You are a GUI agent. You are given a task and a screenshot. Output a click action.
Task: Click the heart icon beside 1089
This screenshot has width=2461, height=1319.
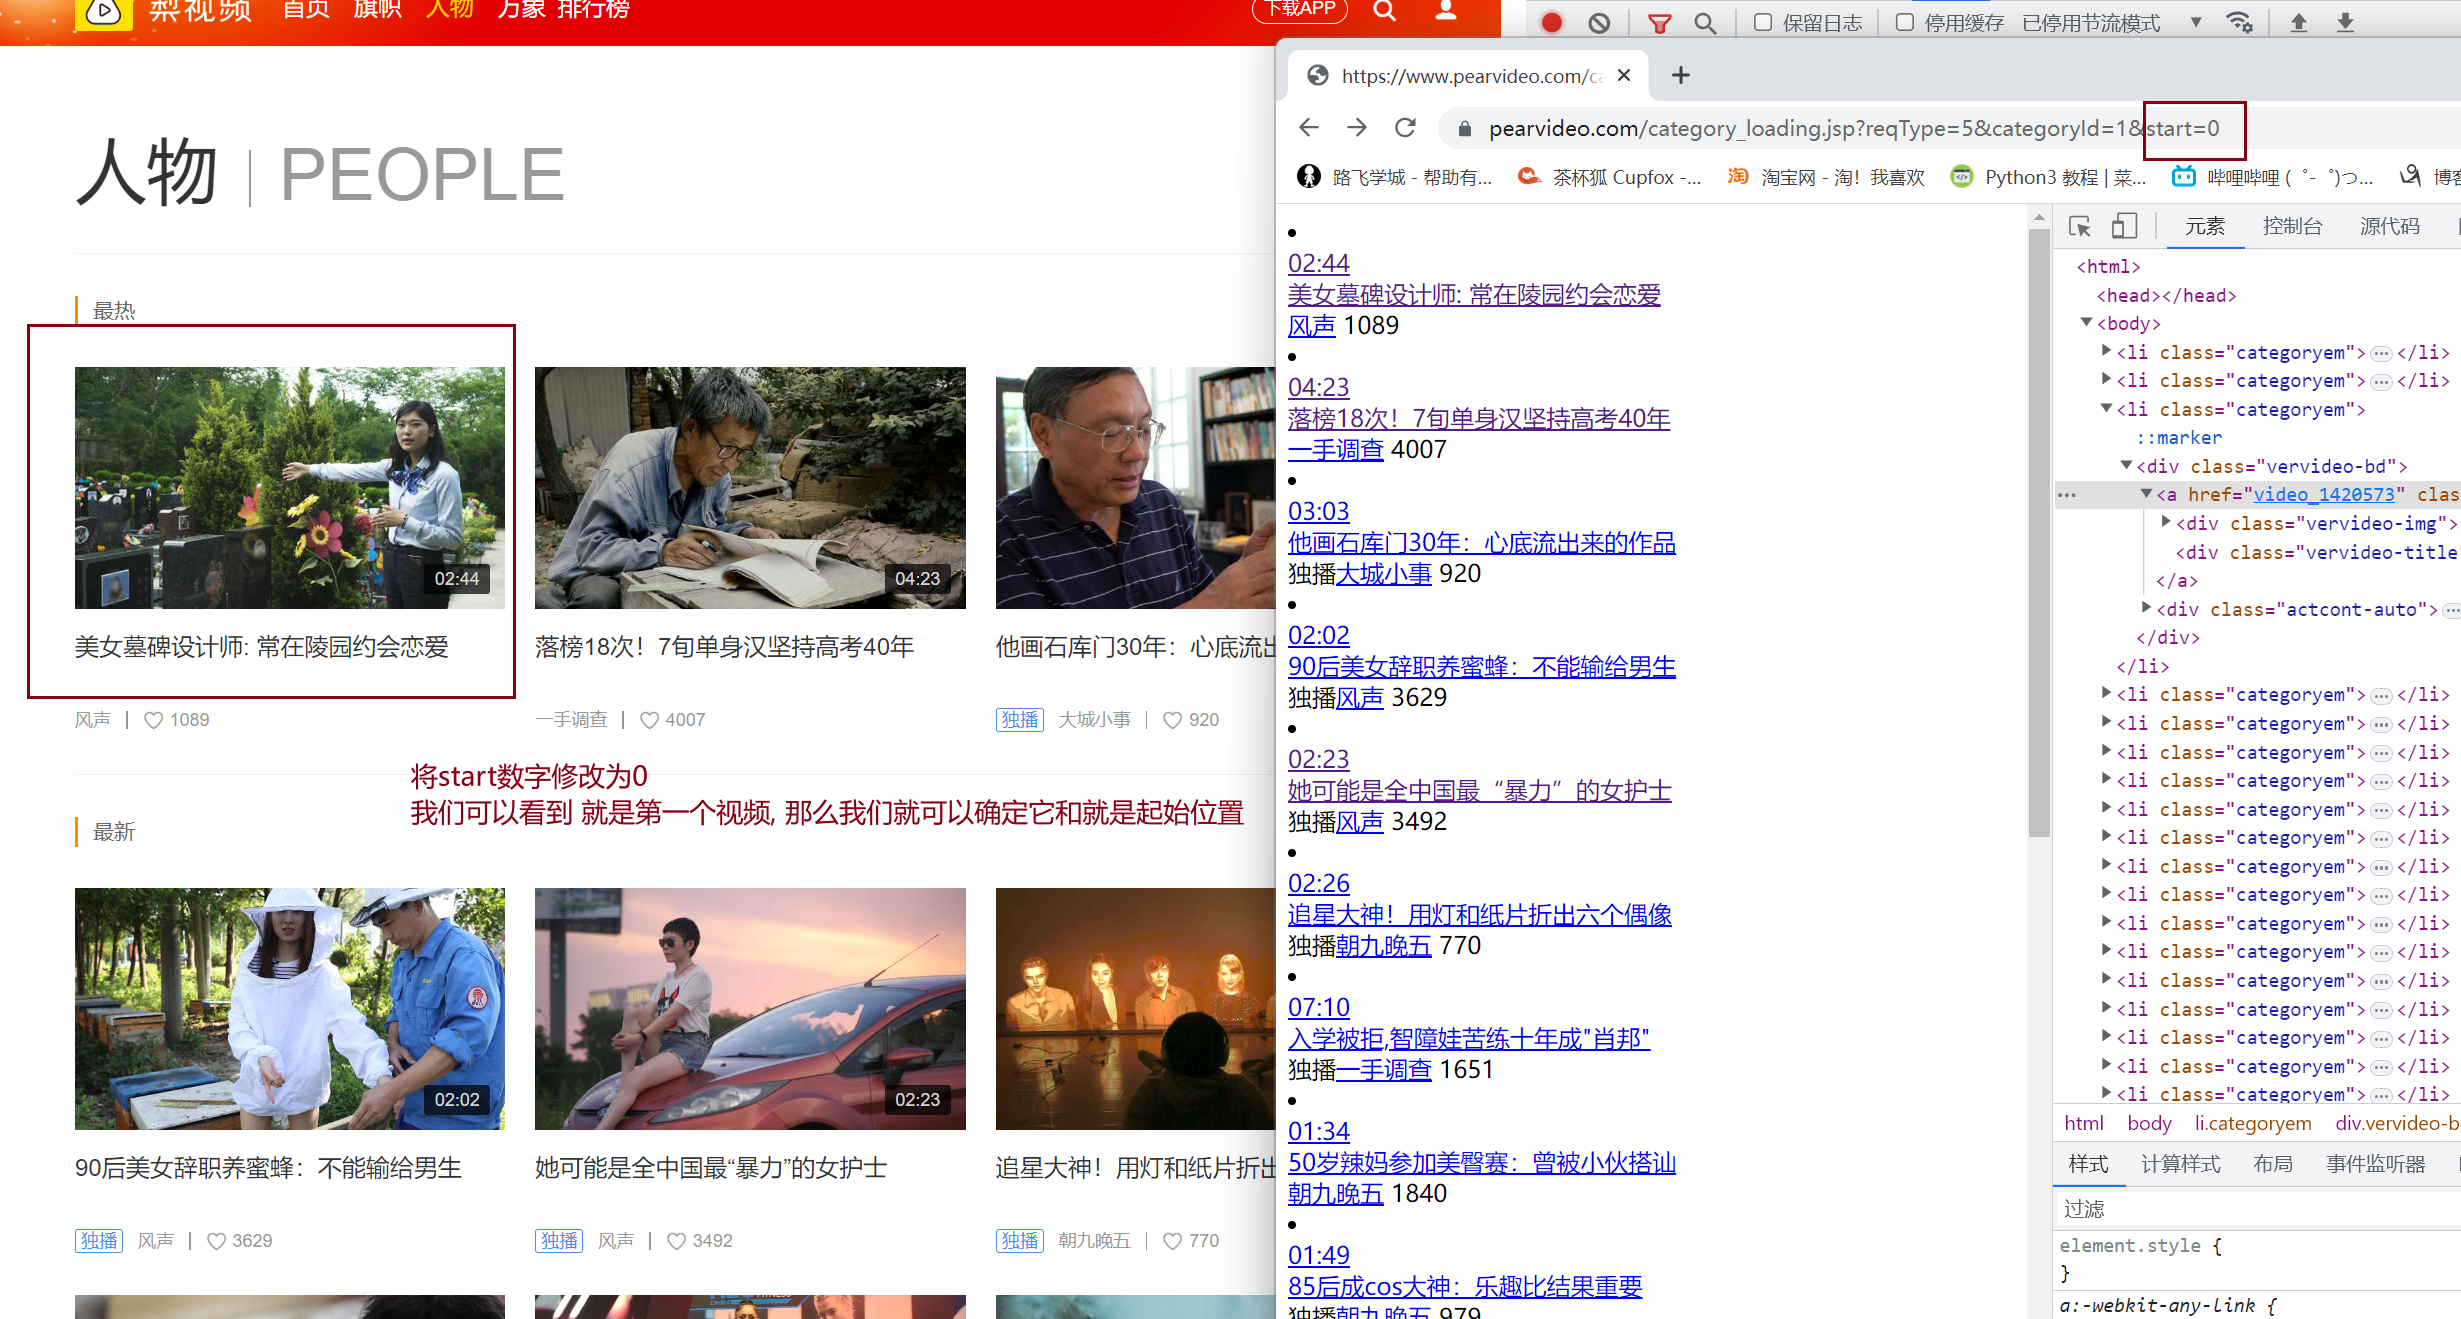[x=153, y=720]
